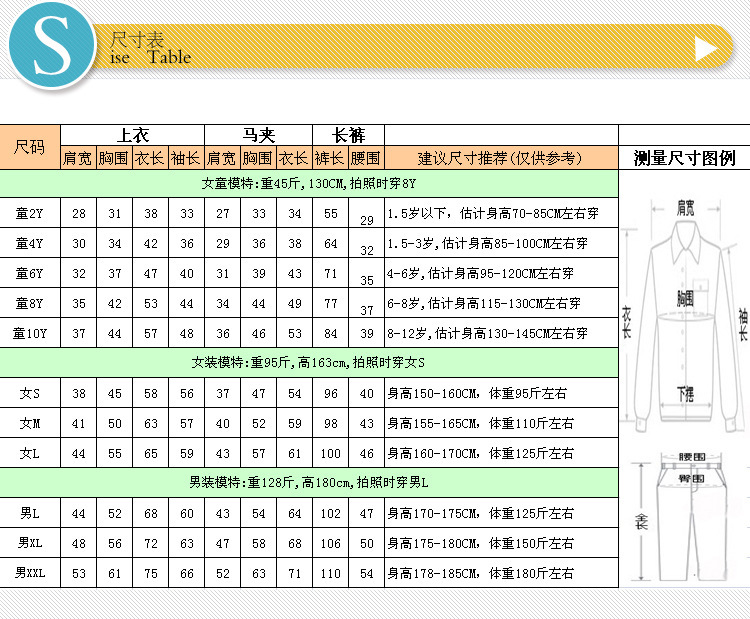Click the 尺寸表 banner title
Viewport: 750px width, 619px height.
137,40
